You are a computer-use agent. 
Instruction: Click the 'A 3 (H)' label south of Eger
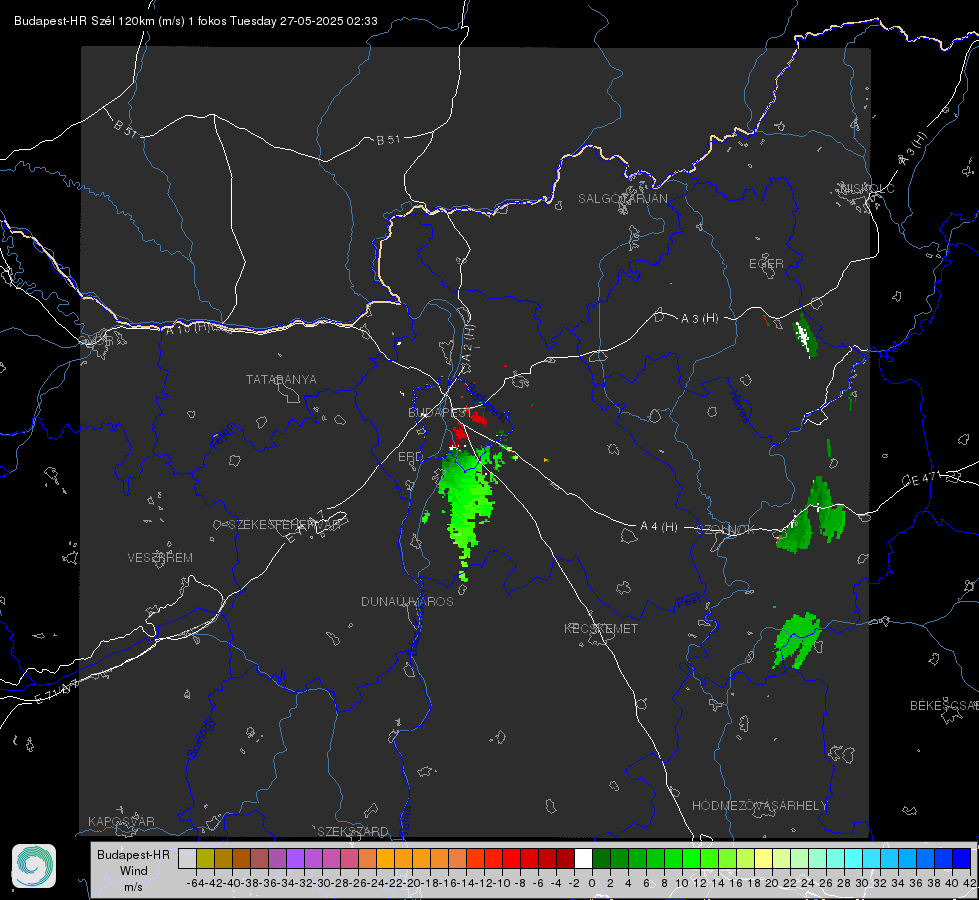tap(699, 319)
